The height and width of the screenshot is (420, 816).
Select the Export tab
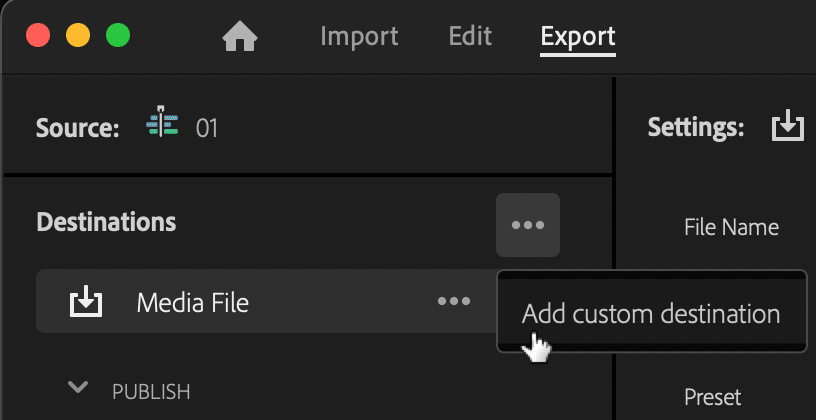578,36
